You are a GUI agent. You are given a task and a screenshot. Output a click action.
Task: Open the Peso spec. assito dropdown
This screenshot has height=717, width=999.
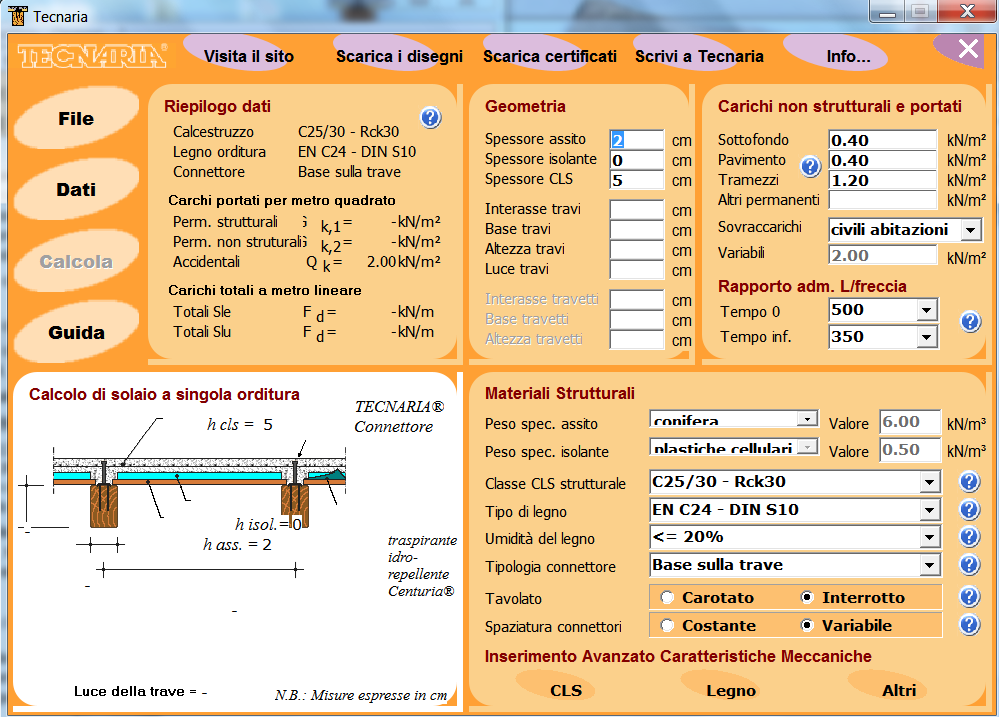click(x=807, y=419)
